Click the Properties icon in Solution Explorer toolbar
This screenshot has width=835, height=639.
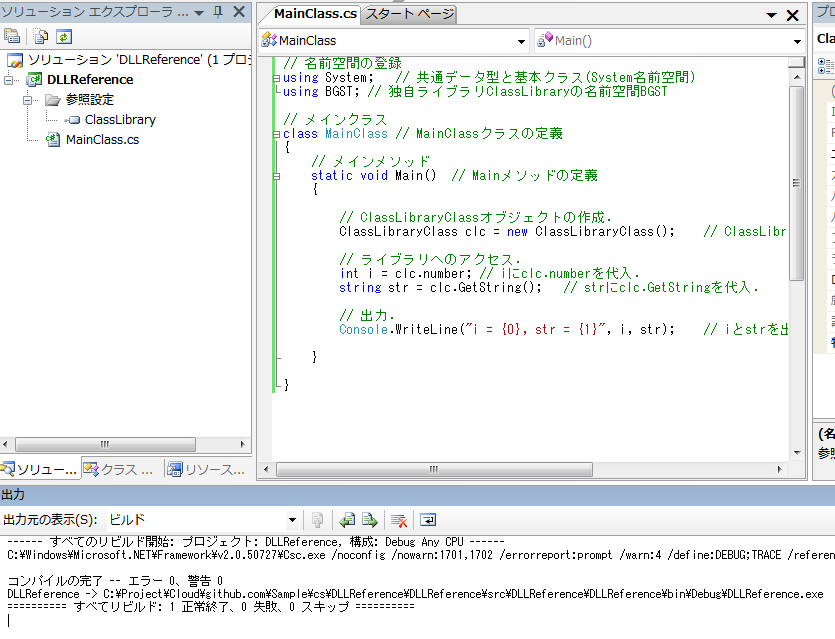pos(12,36)
